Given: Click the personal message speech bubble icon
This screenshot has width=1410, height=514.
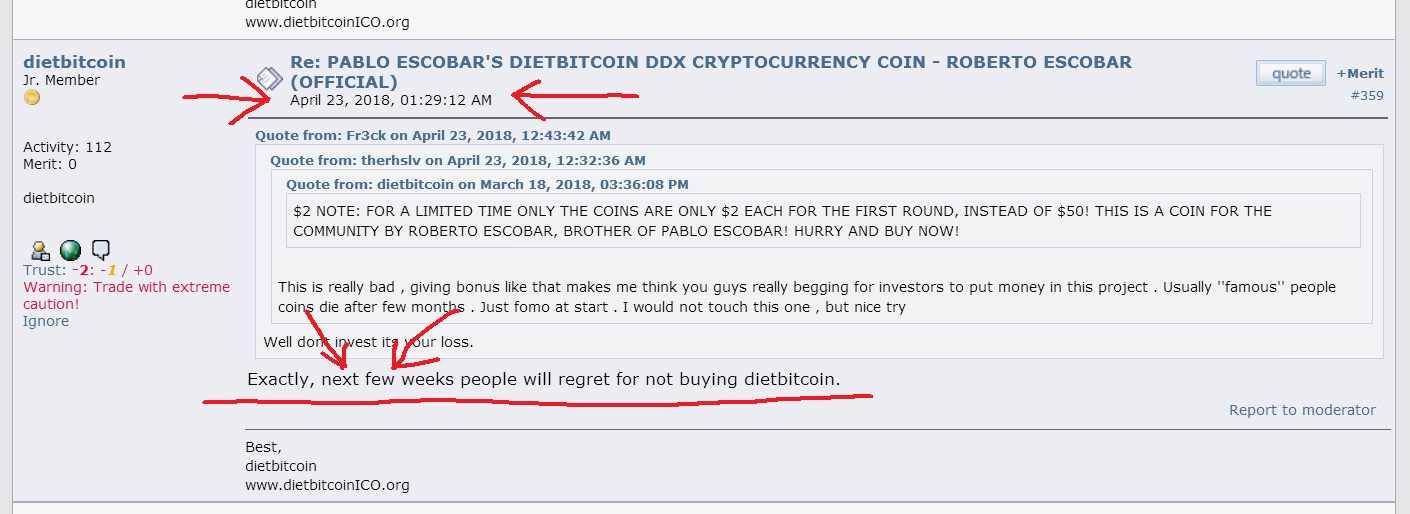Looking at the screenshot, I should [x=100, y=251].
